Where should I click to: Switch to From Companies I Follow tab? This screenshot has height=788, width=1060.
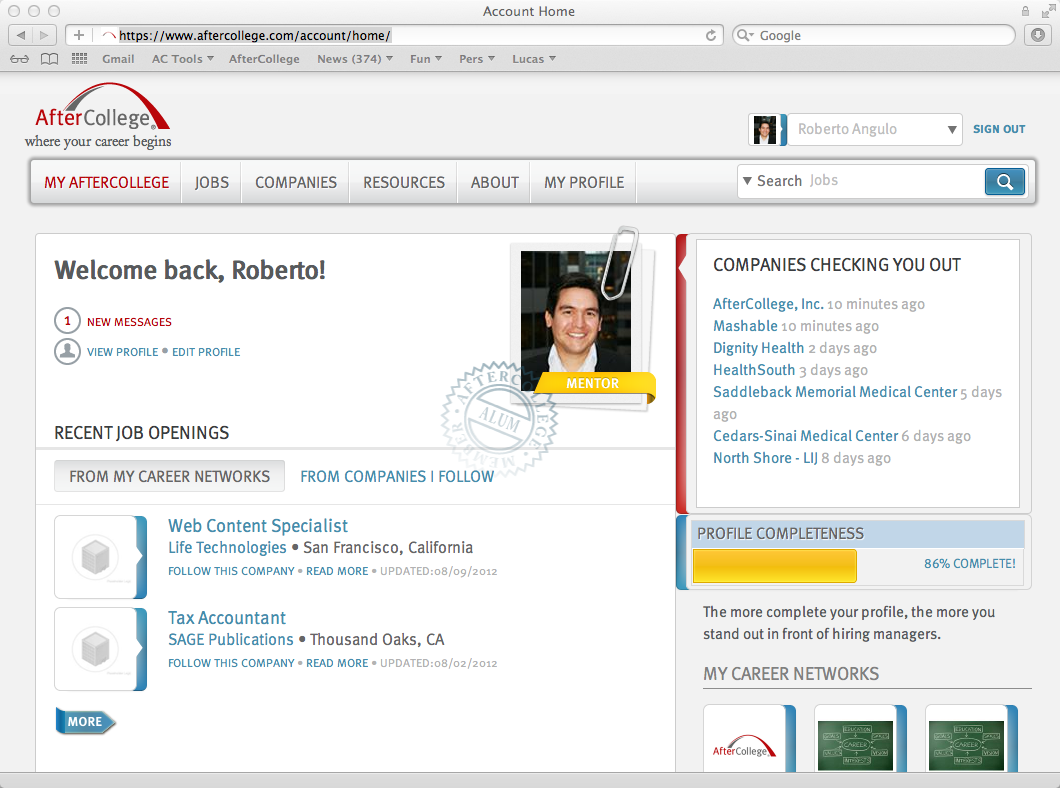(x=397, y=476)
